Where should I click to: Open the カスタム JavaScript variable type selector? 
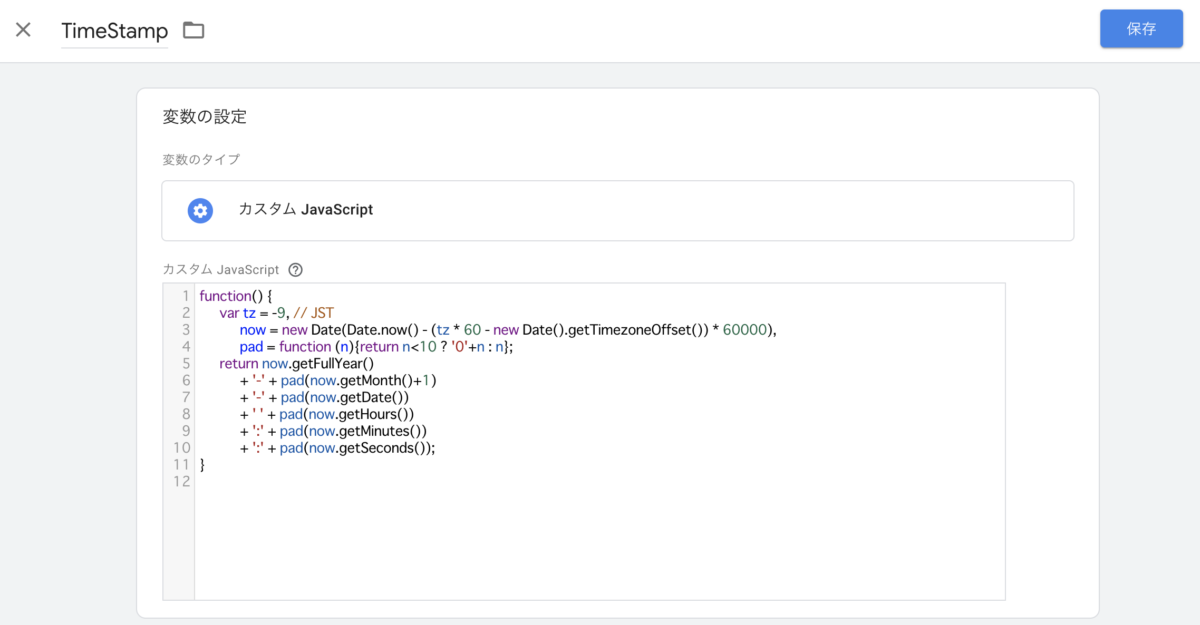[x=617, y=210]
